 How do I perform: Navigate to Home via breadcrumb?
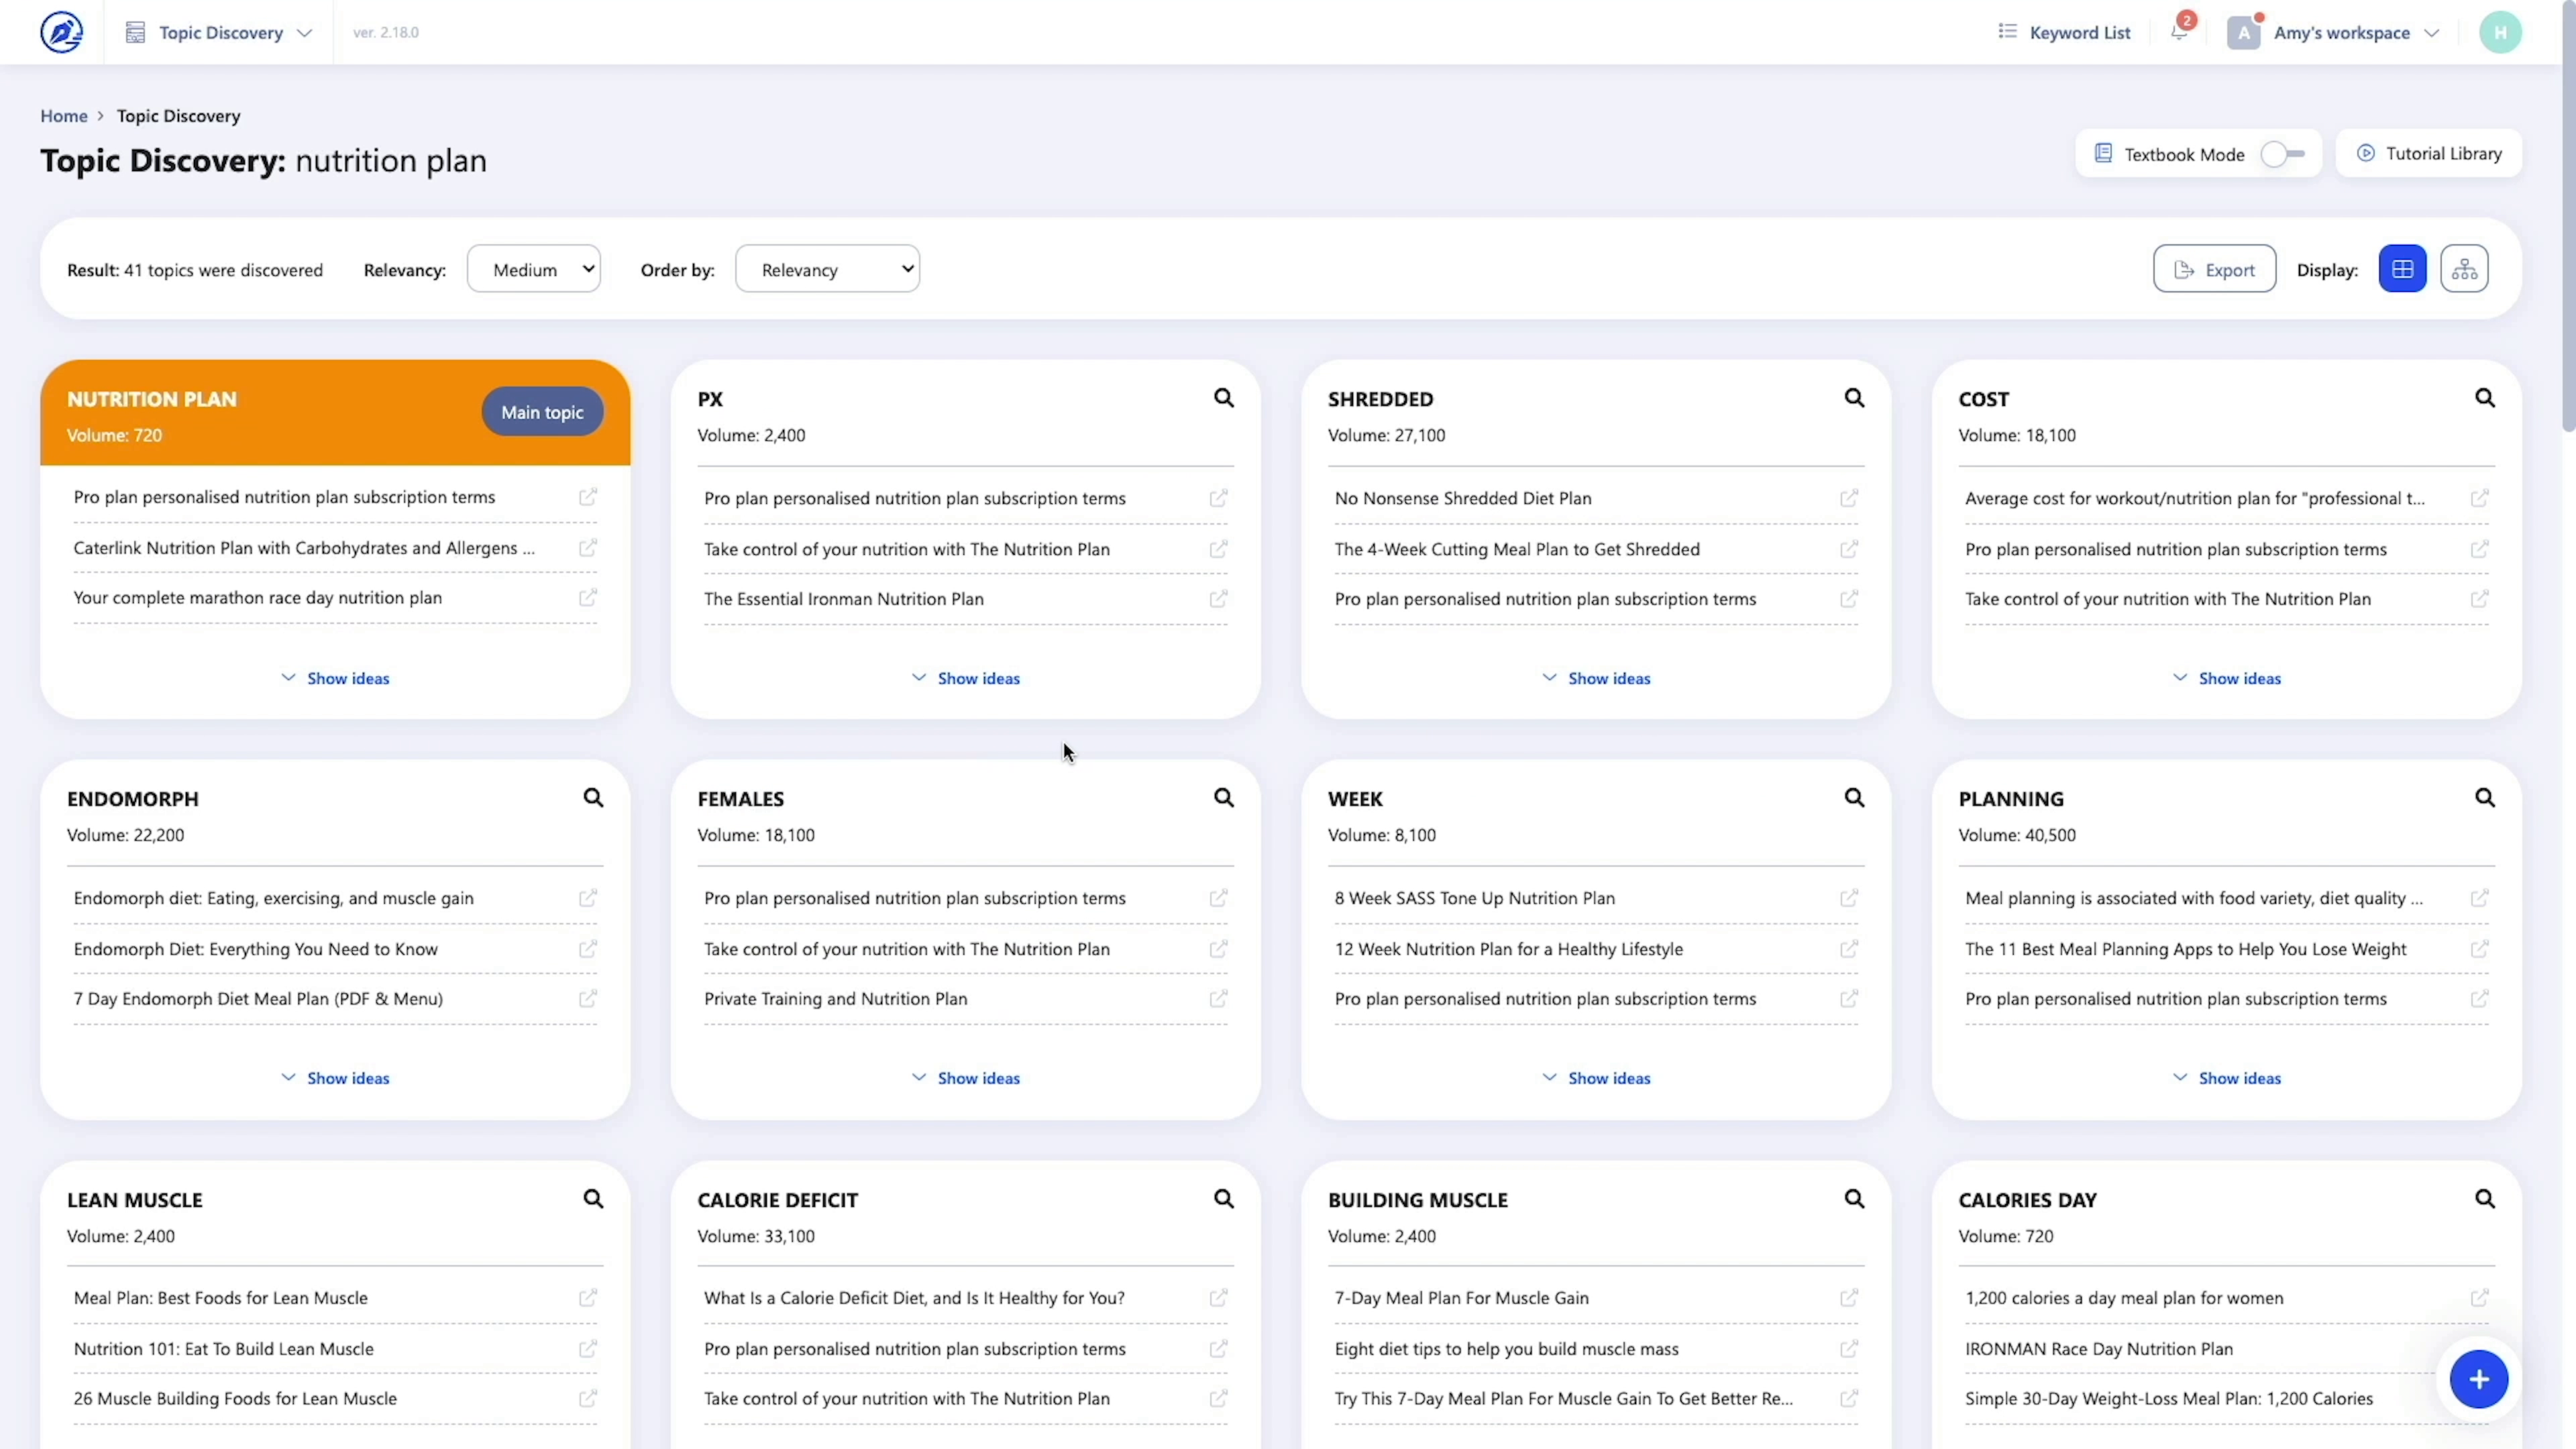coord(63,116)
